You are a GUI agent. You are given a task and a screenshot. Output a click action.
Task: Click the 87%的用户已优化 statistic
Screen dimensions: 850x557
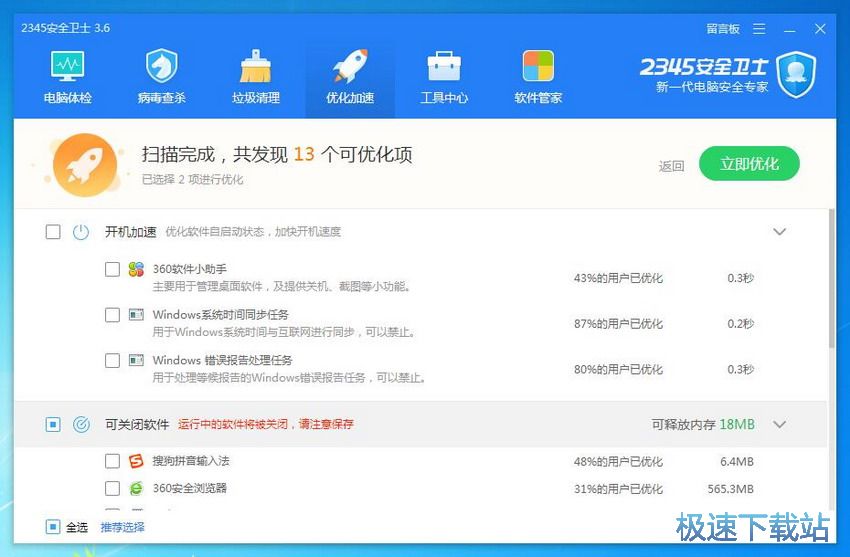click(x=619, y=323)
